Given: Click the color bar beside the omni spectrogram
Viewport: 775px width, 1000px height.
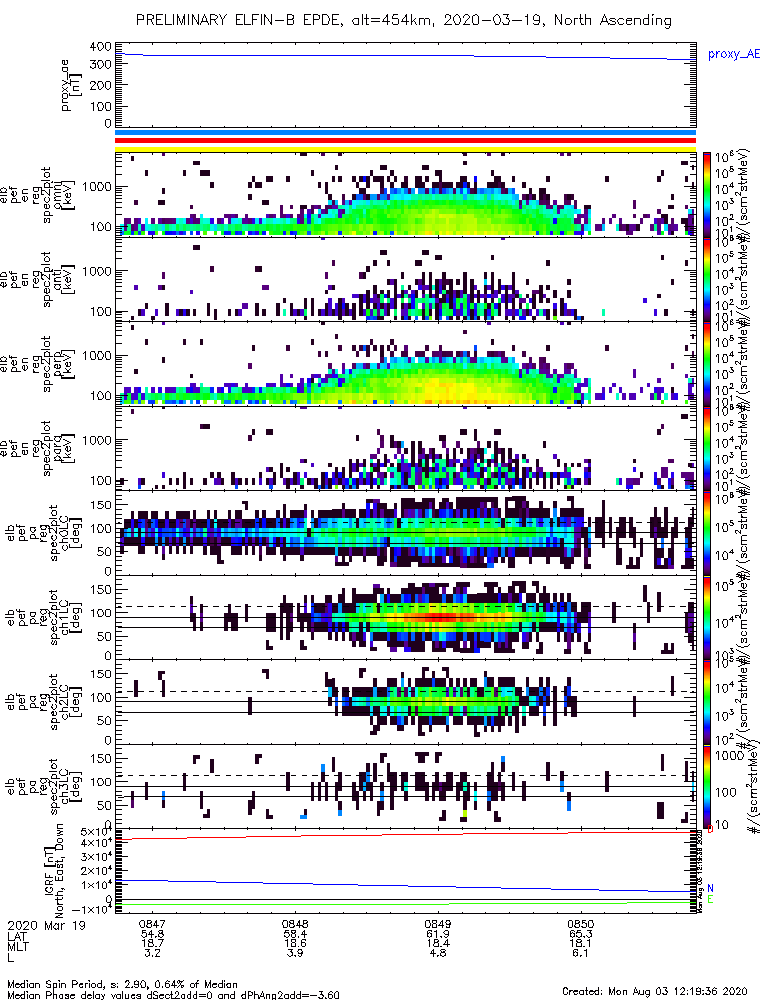Looking at the screenshot, I should [706, 195].
